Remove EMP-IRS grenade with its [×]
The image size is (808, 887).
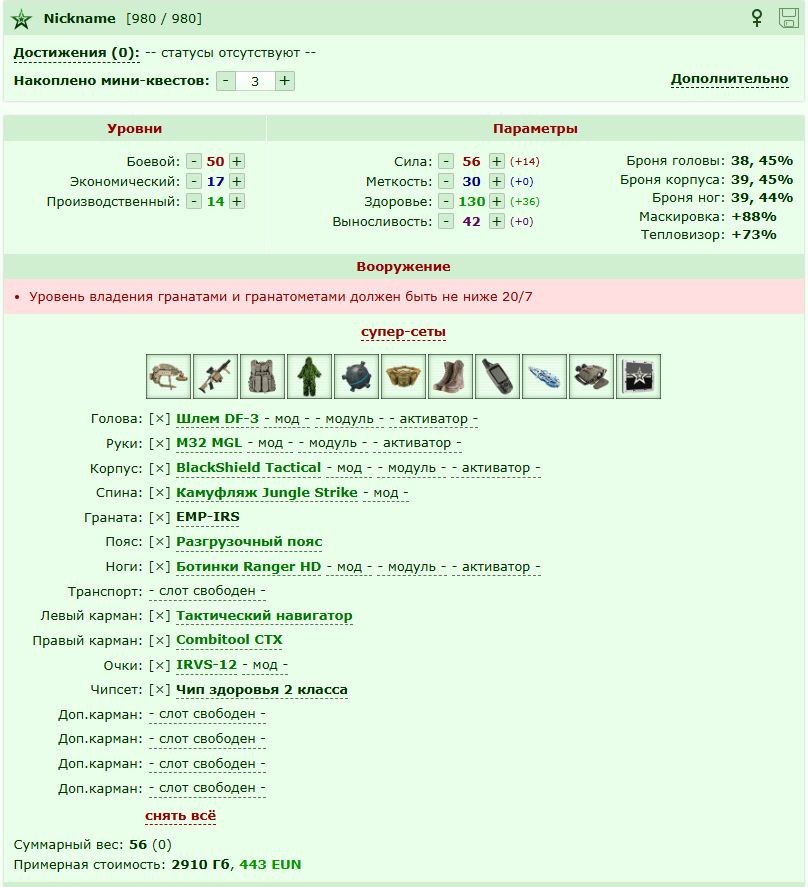point(160,518)
